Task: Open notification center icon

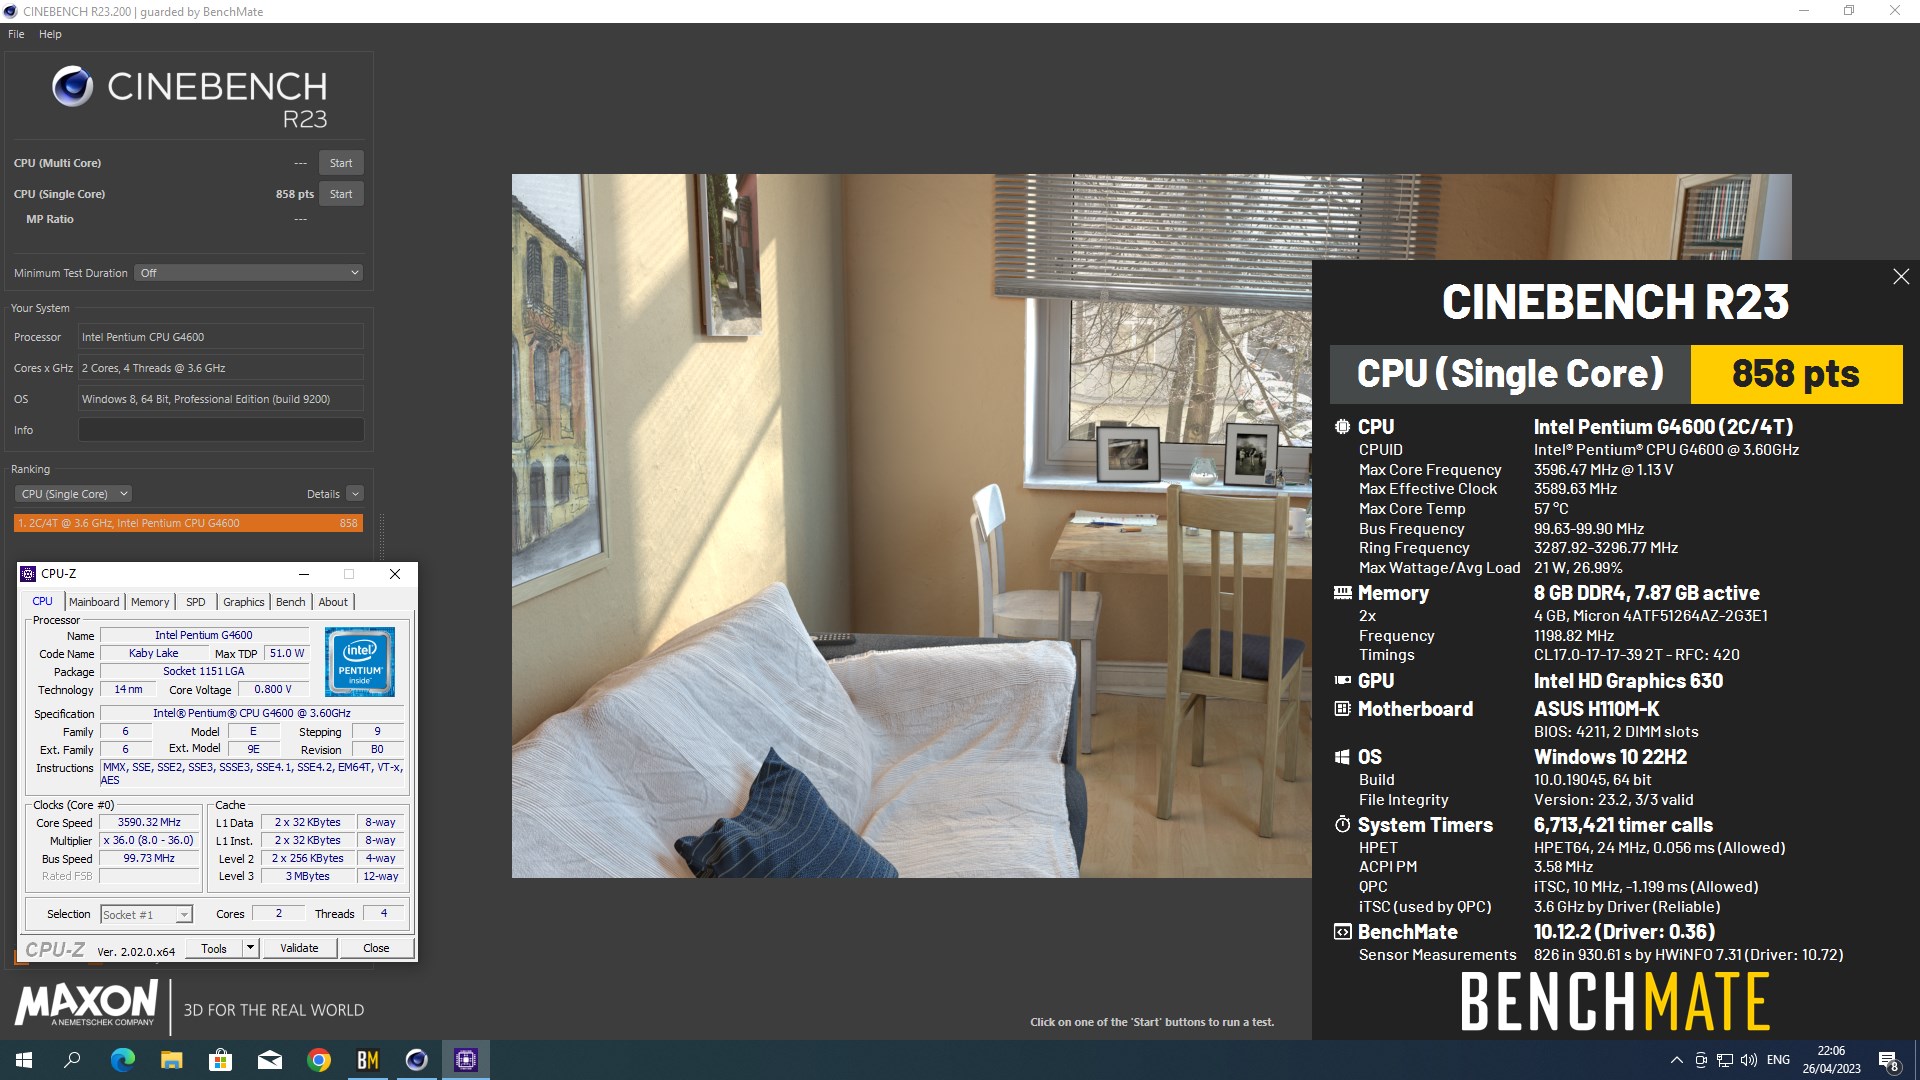Action: click(1888, 1061)
